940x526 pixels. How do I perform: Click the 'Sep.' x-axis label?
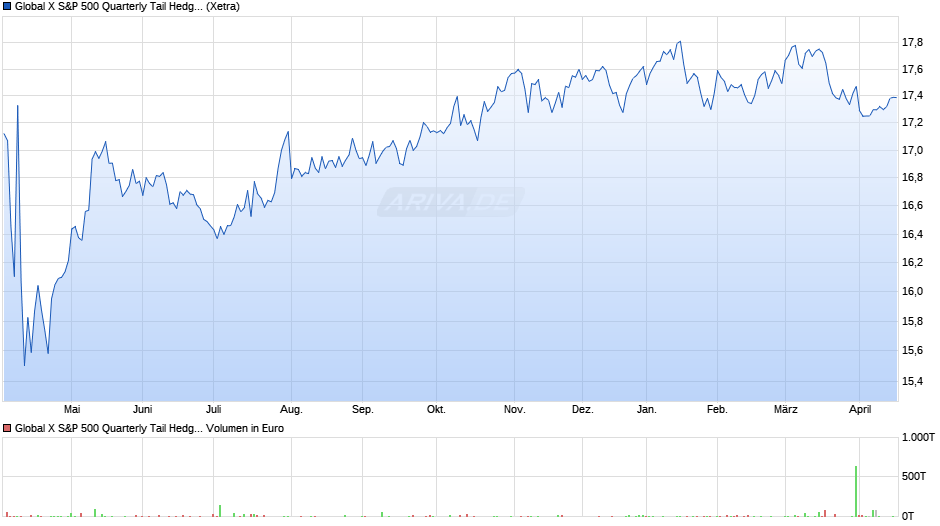coord(363,409)
